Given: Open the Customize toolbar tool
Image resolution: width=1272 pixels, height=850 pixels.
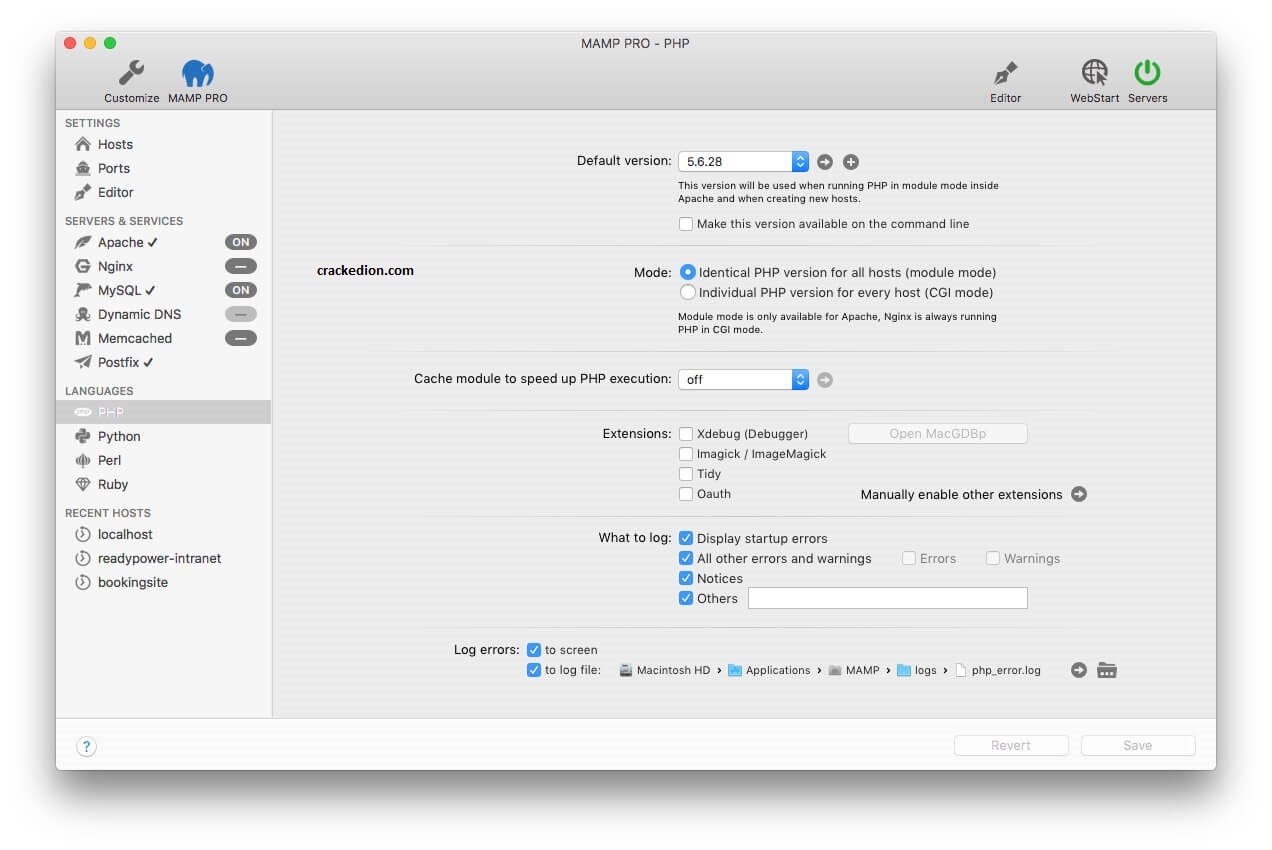Looking at the screenshot, I should click(131, 81).
